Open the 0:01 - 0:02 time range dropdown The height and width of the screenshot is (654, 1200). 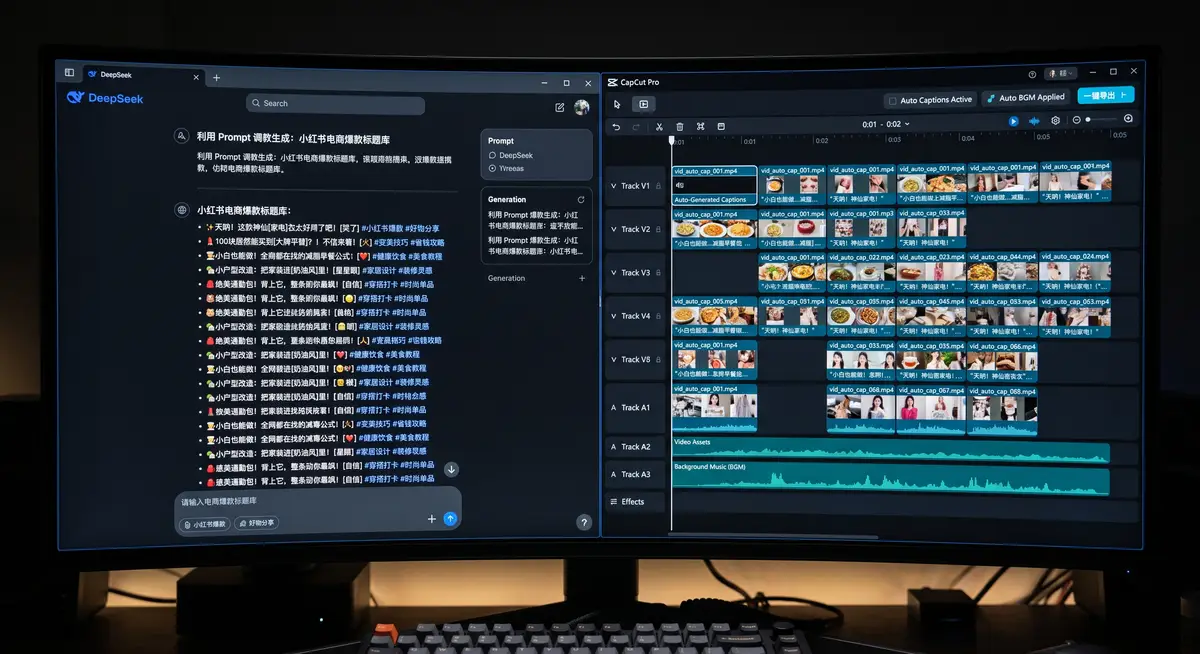coord(886,125)
